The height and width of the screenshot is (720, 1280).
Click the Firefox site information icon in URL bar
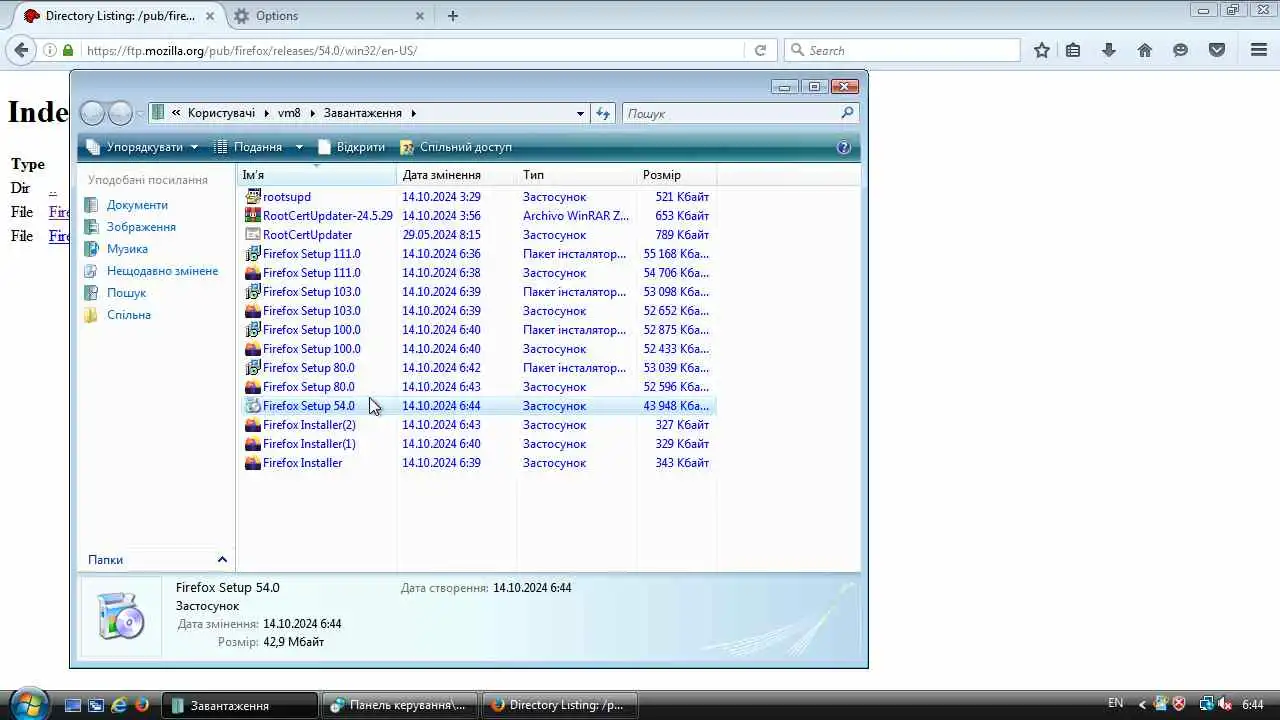[49, 50]
